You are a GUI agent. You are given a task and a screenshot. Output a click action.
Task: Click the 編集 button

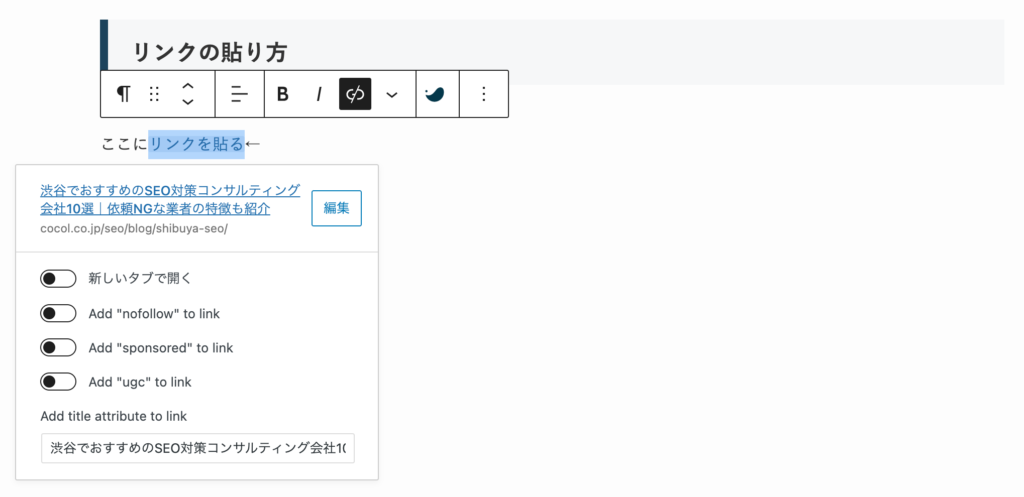coord(336,208)
